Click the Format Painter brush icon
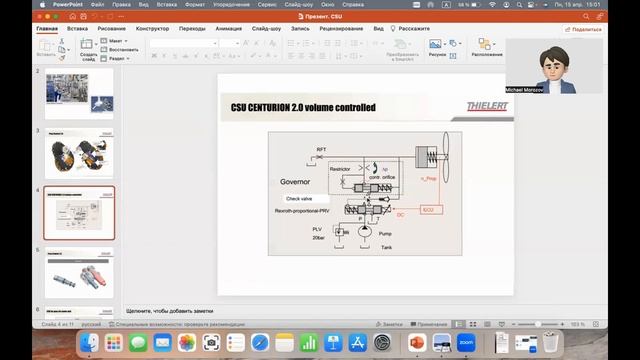This screenshot has width=640, height=360. (x=62, y=58)
